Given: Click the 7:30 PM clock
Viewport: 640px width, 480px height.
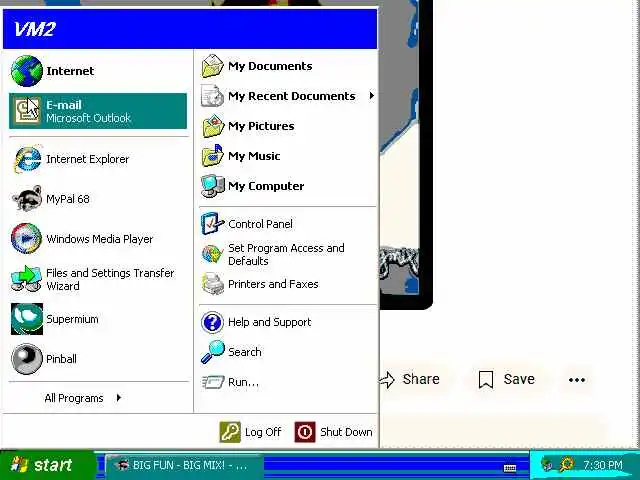Looking at the screenshot, I should click(603, 465).
